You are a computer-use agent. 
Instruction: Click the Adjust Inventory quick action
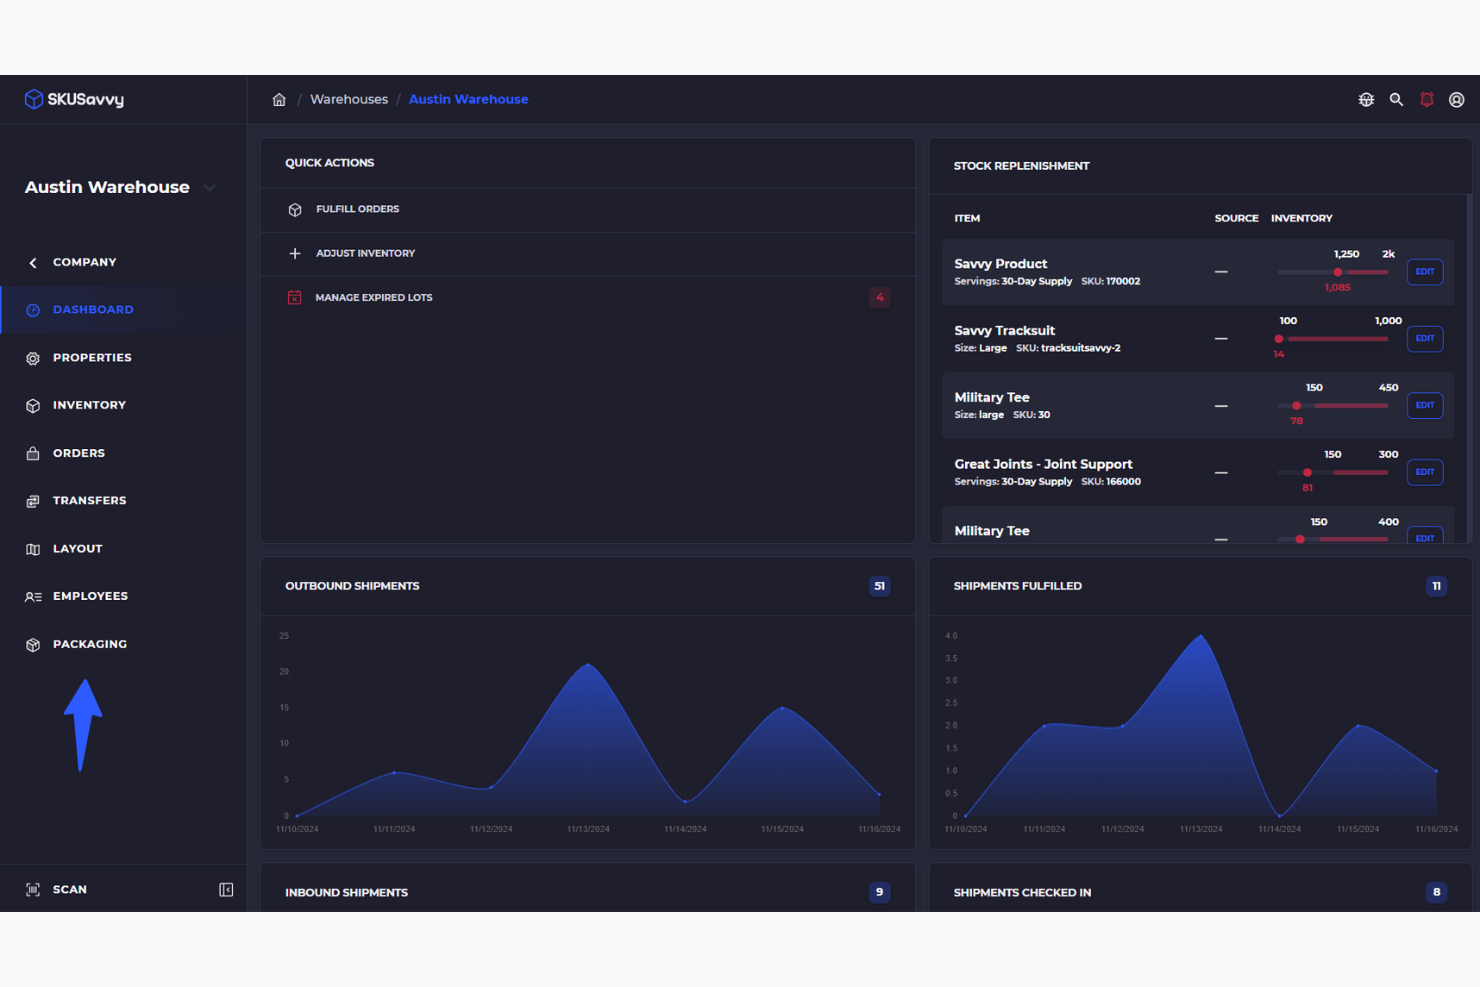[588, 254]
